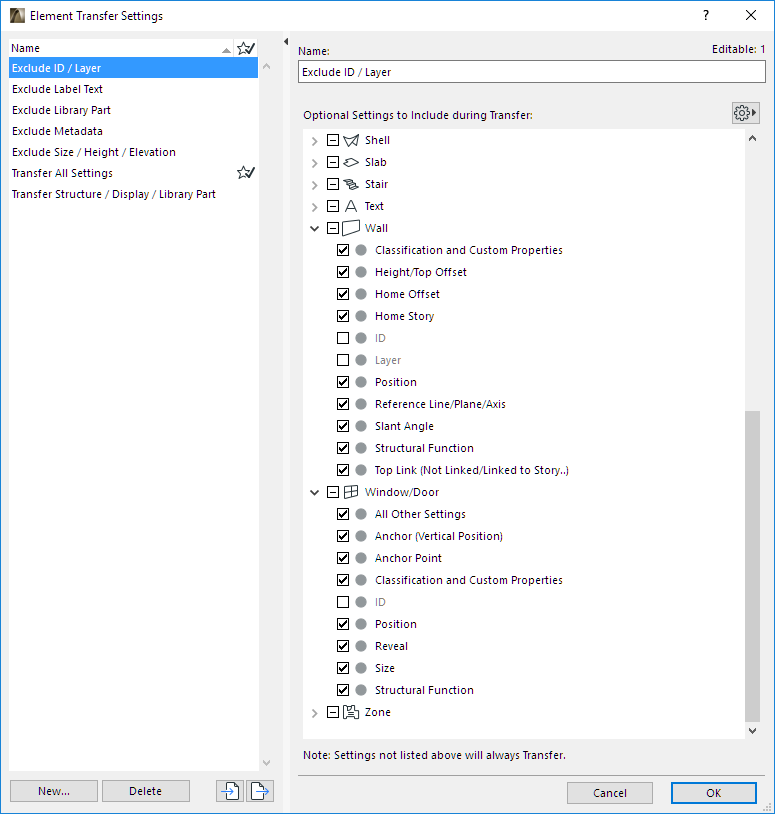Uncheck Wall Classification and Custom Properties
The width and height of the screenshot is (775, 814).
[x=343, y=250]
